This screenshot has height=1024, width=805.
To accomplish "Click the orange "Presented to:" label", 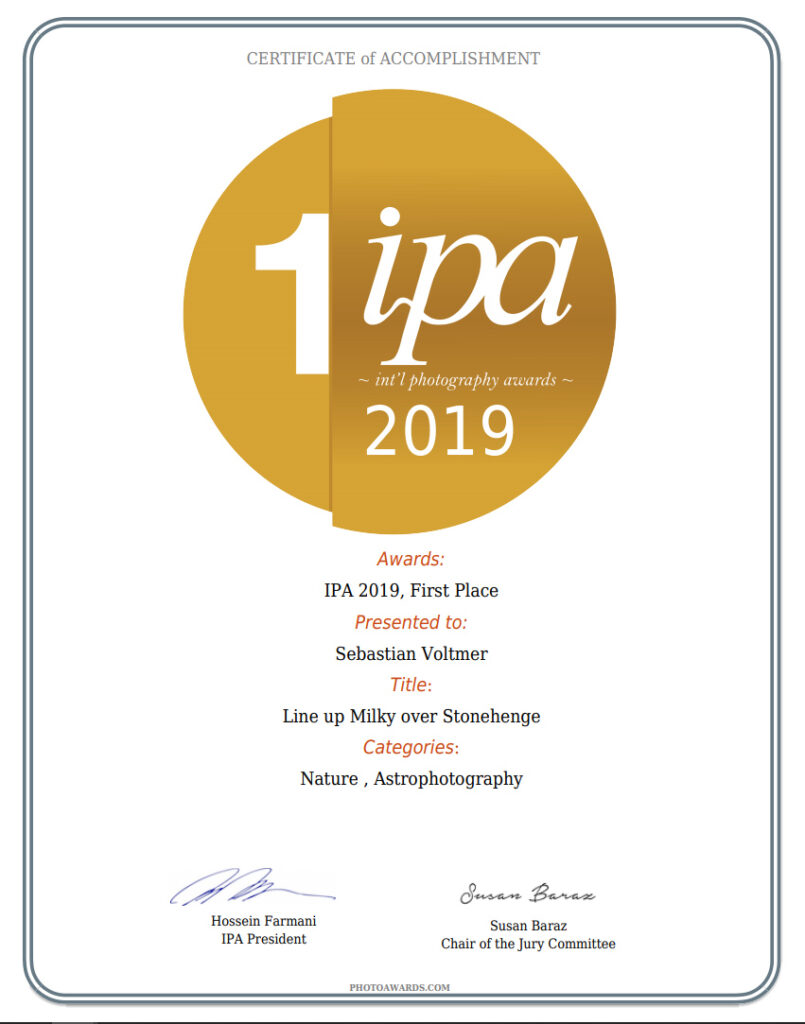I will point(410,622).
